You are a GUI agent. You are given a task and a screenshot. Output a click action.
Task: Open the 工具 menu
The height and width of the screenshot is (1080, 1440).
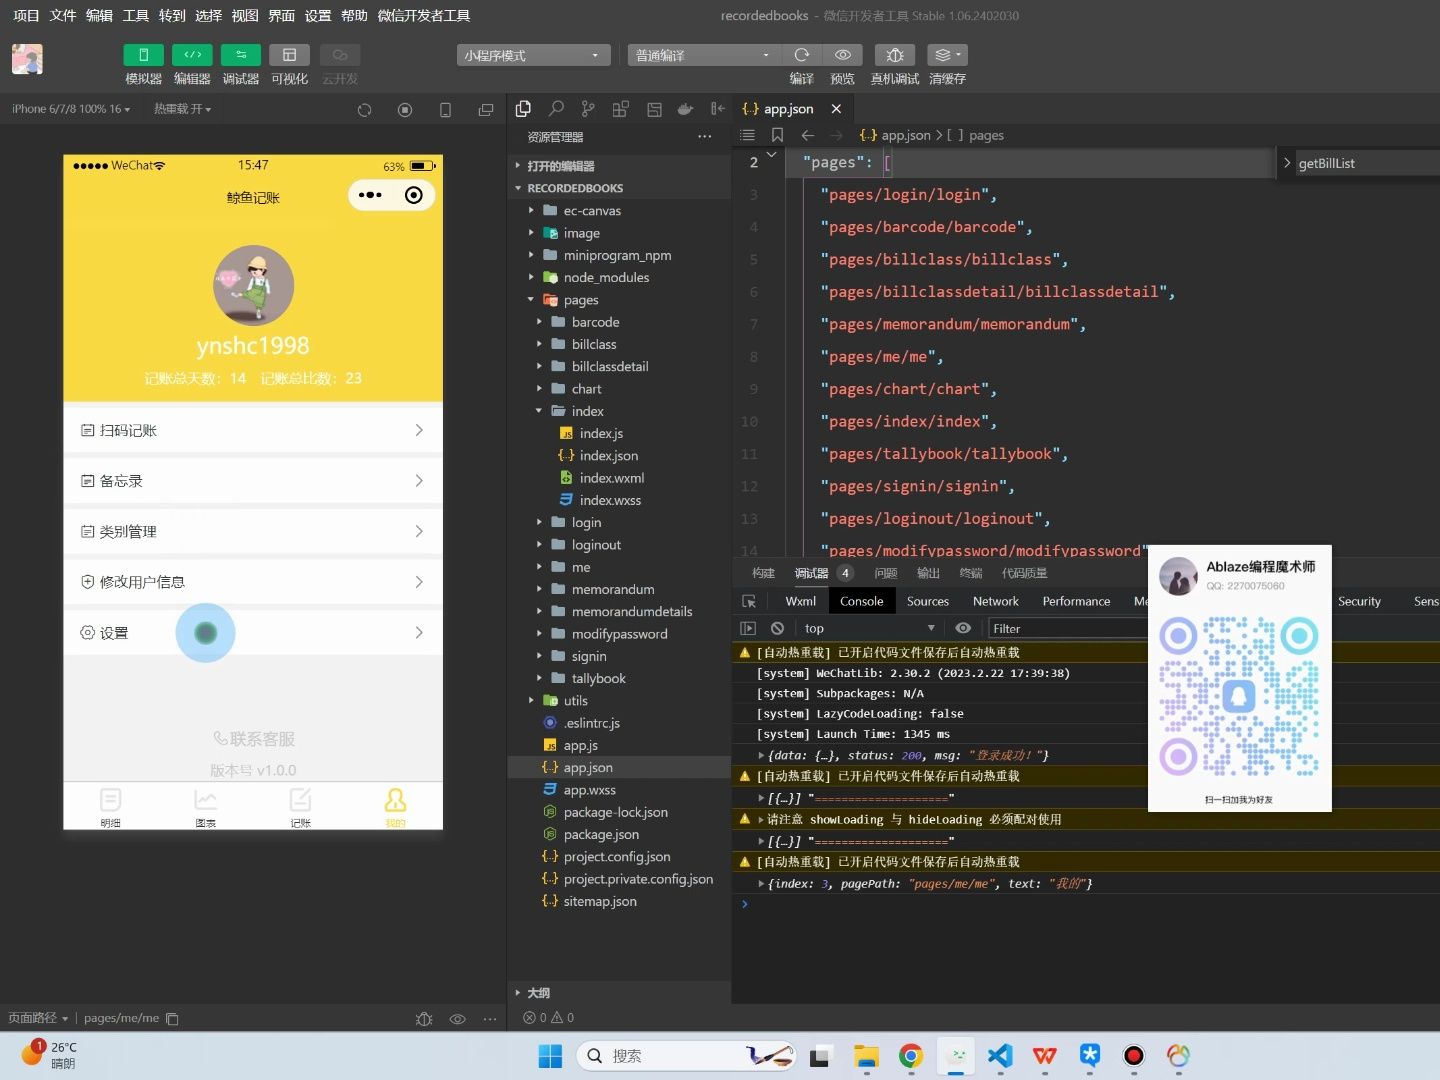pyautogui.click(x=136, y=15)
